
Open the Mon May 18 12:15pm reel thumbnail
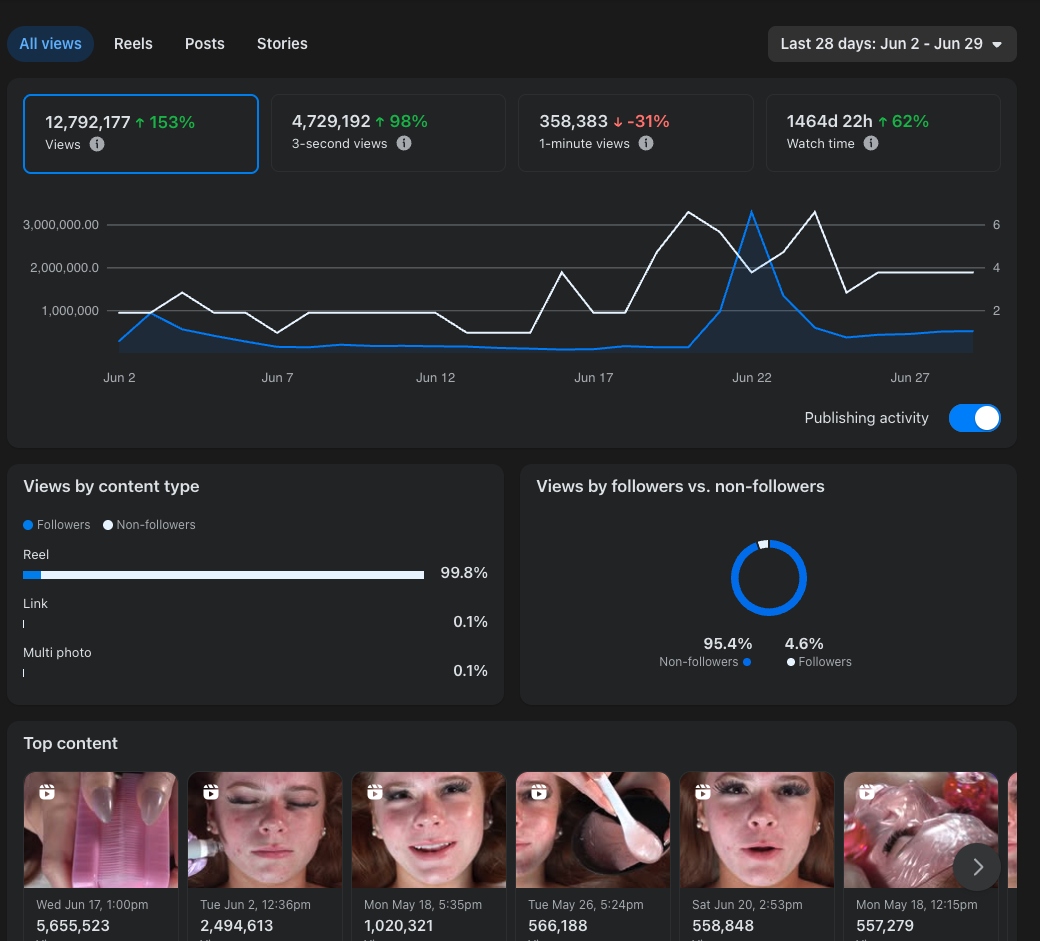(x=921, y=830)
